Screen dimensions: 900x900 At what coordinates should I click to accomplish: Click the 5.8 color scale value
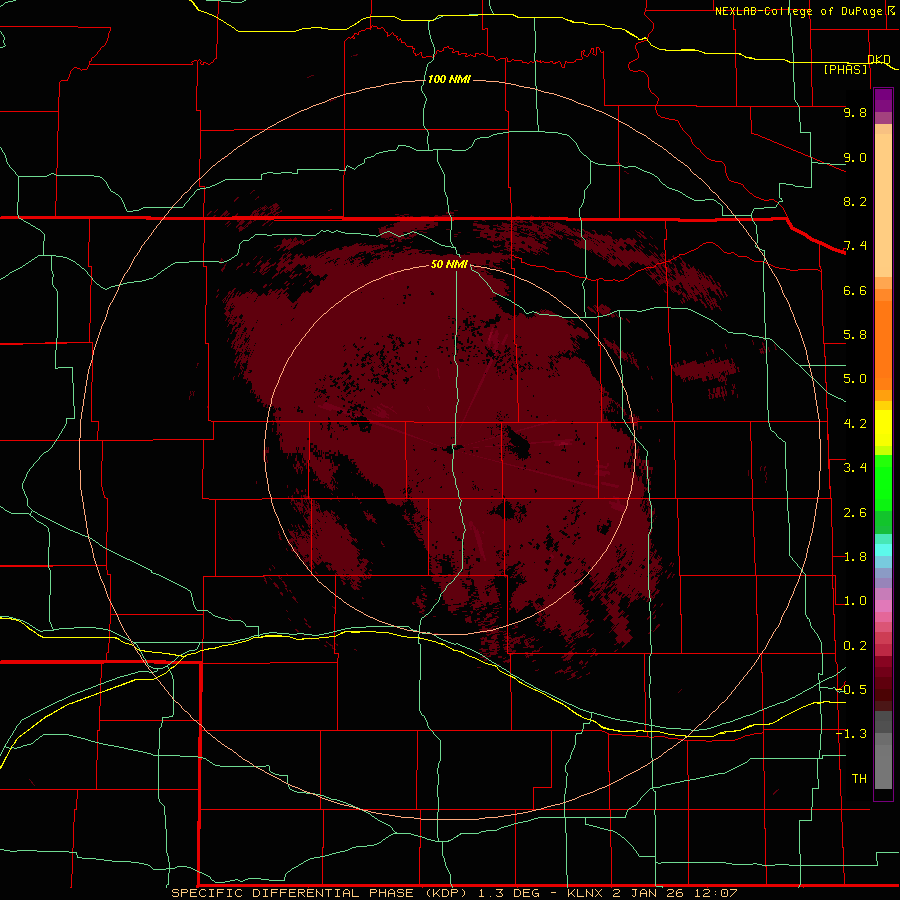[855, 335]
